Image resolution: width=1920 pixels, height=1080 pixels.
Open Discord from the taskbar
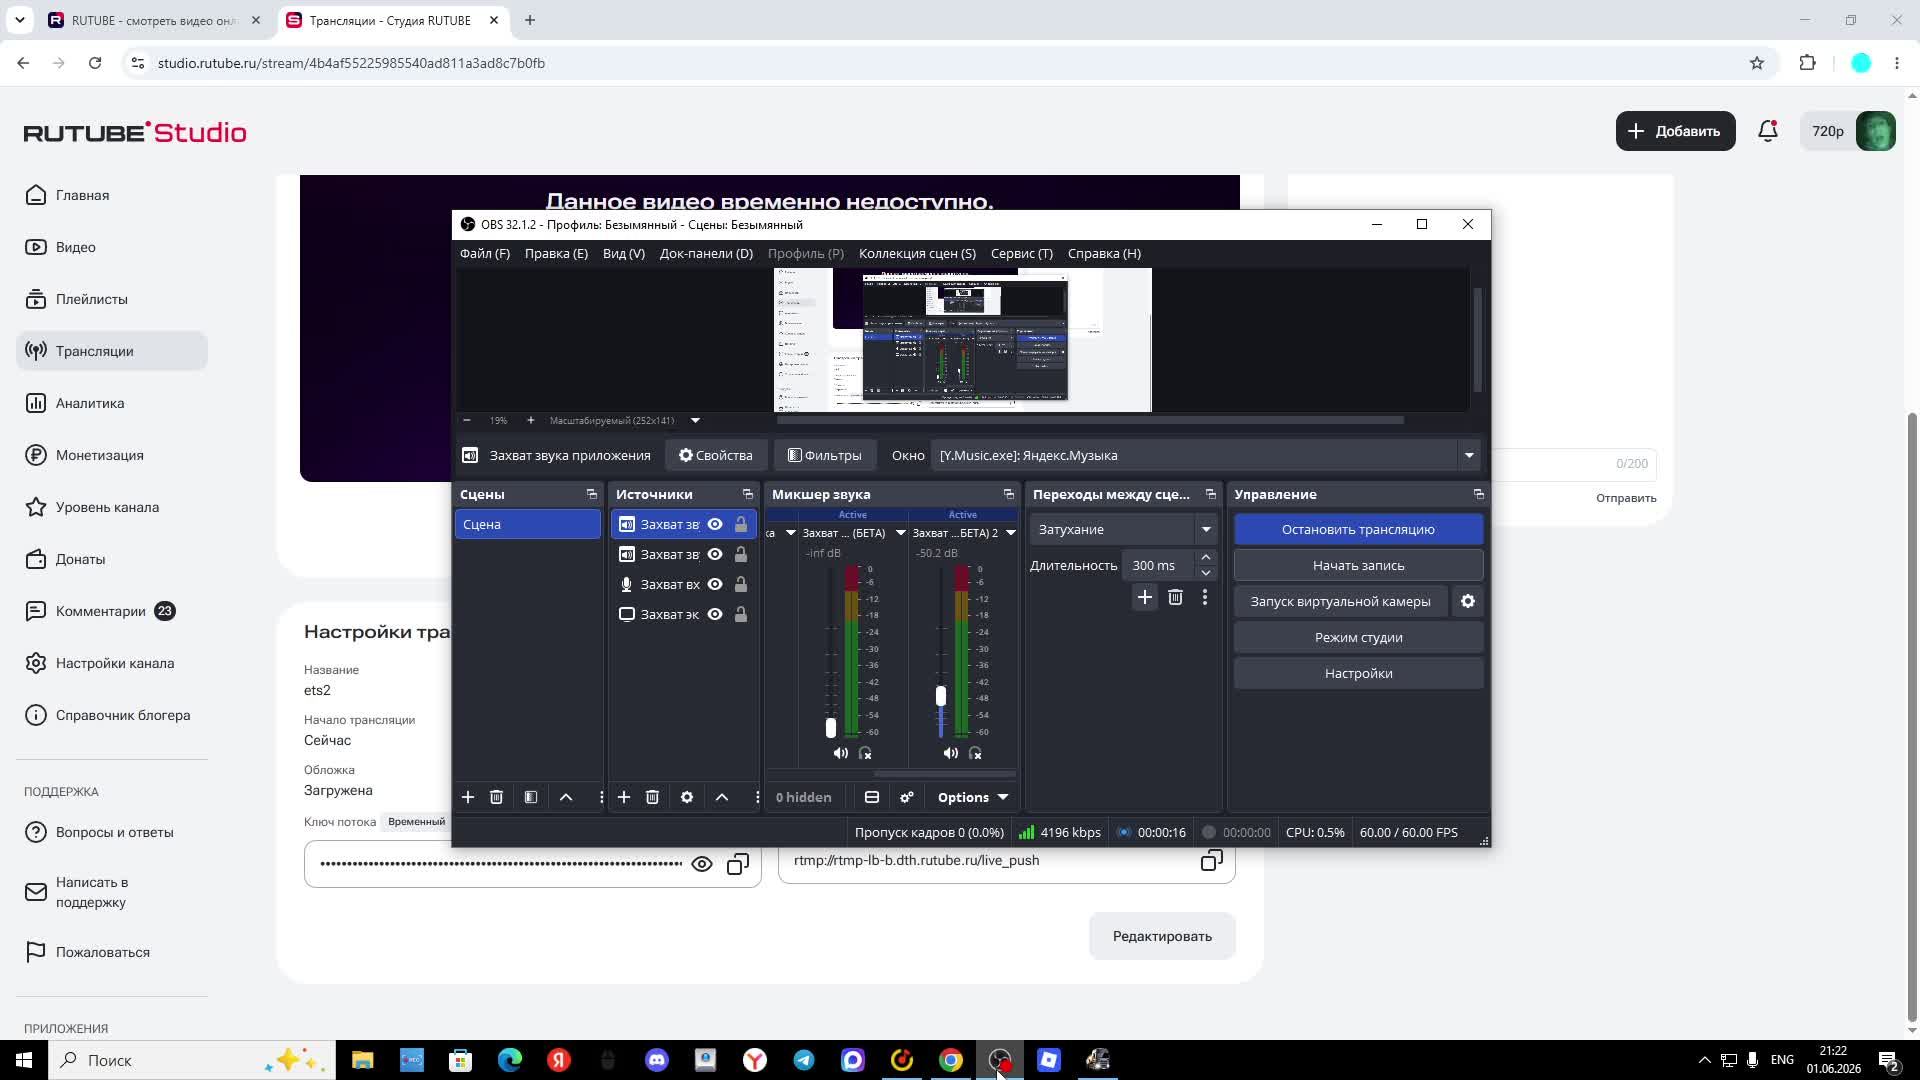click(657, 1060)
